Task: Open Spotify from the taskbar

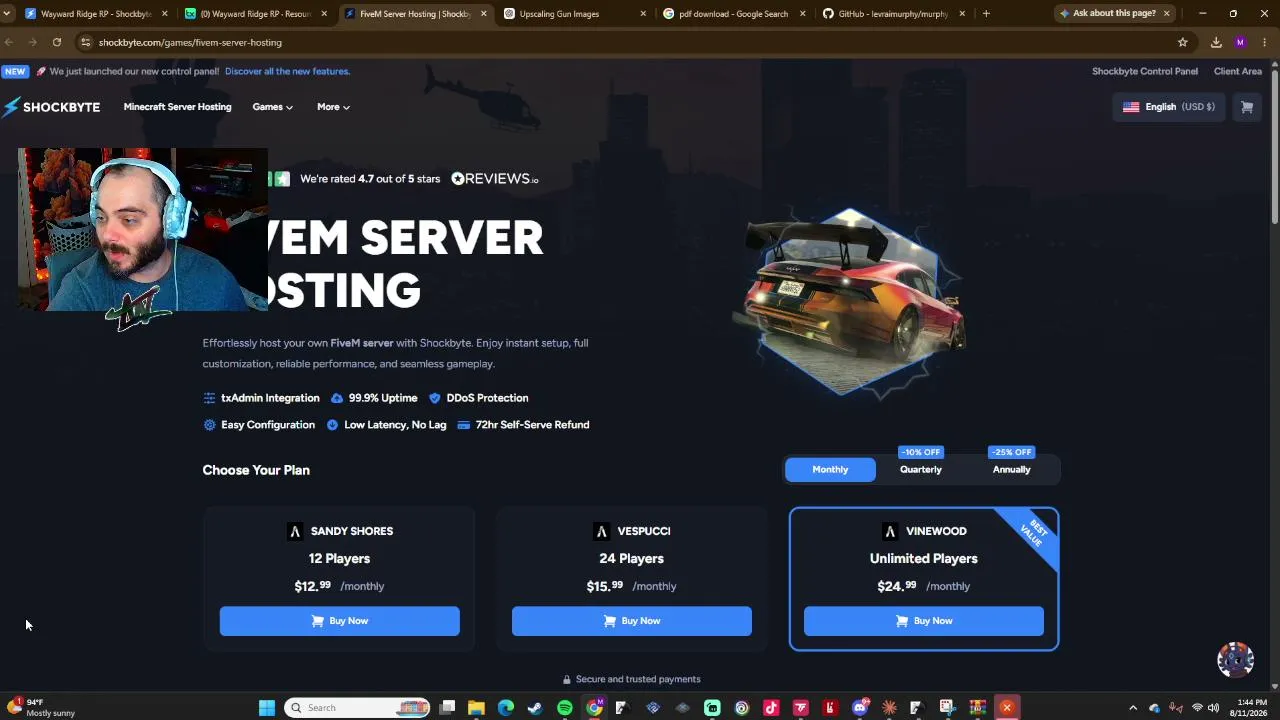Action: click(565, 708)
